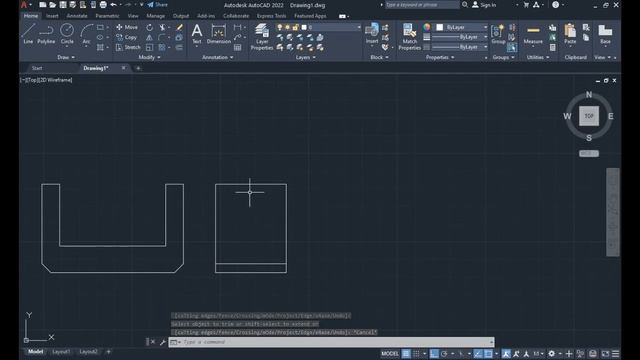
Task: Expand the Layers panel dropdown
Action: [x=305, y=58]
